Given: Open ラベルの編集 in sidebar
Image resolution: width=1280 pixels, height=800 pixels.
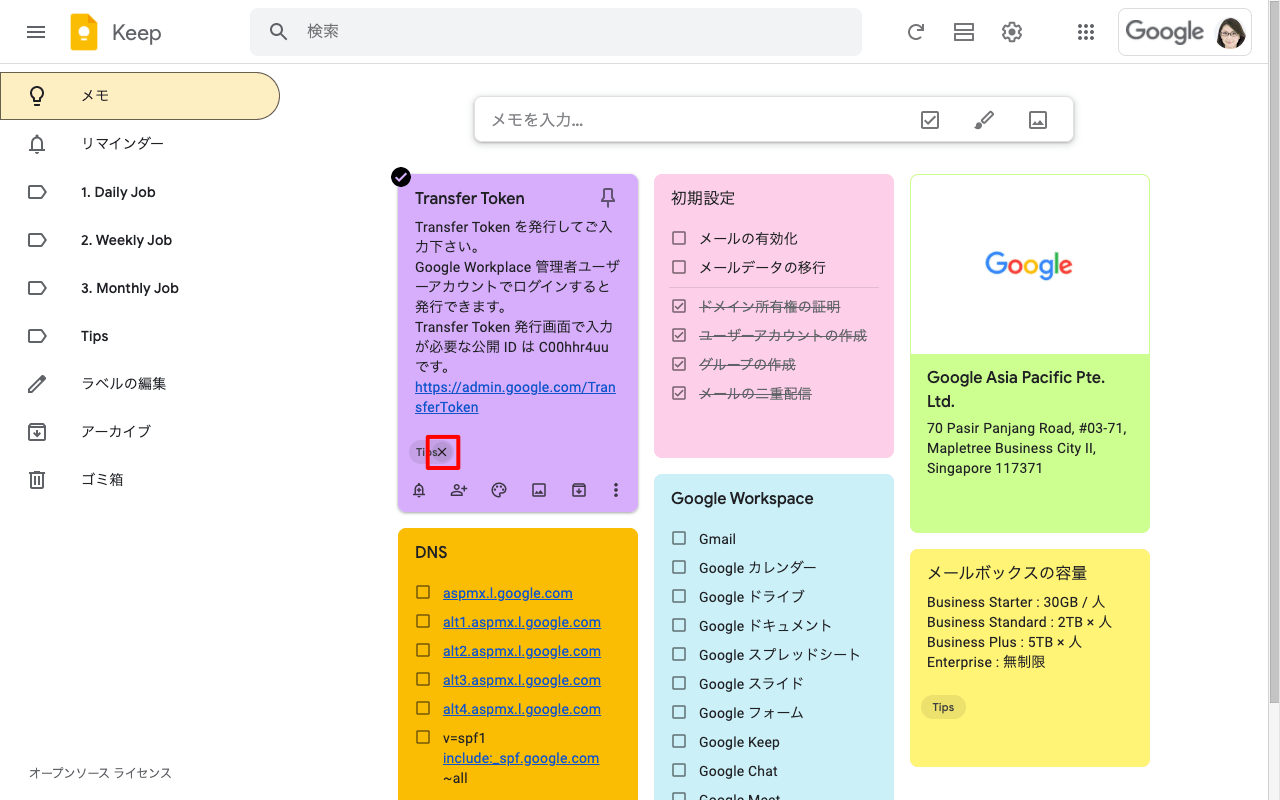Looking at the screenshot, I should pos(140,384).
